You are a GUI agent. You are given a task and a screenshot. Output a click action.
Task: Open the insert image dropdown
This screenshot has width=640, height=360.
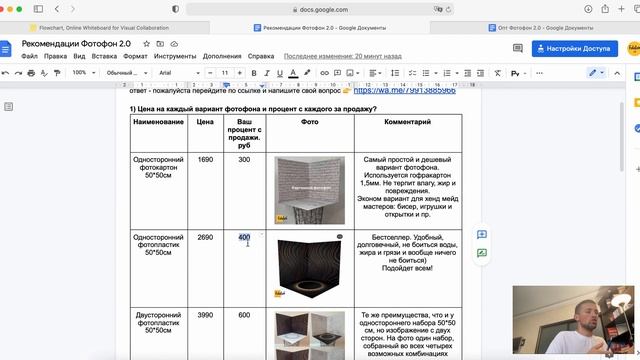(x=353, y=73)
